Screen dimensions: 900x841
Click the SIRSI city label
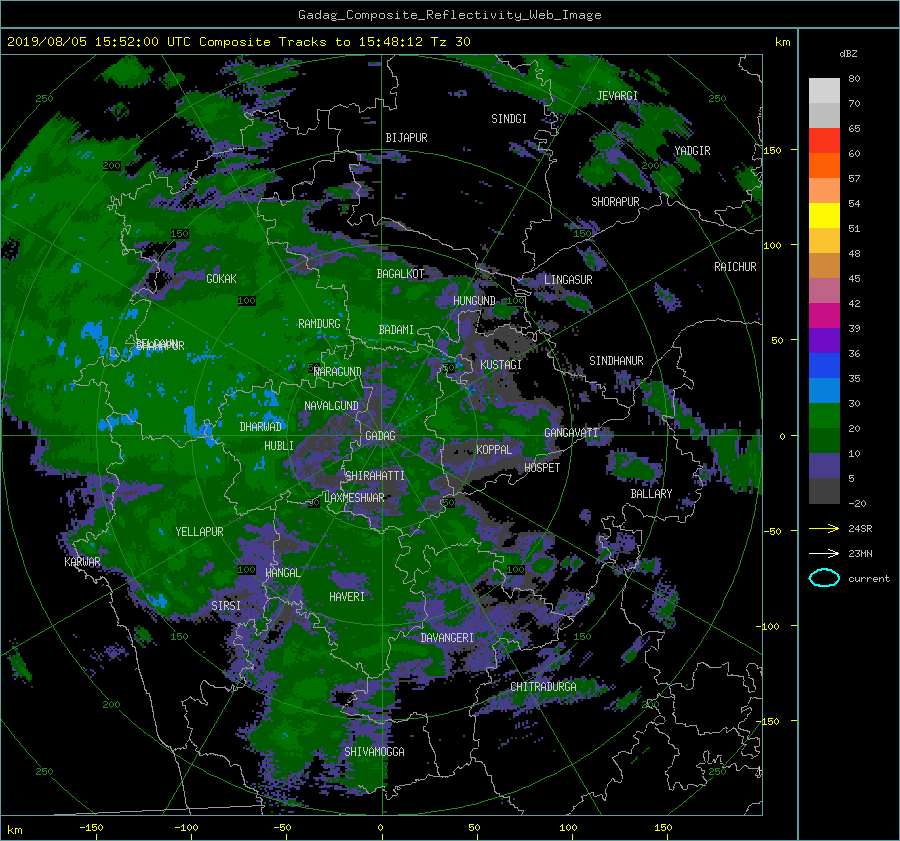pyautogui.click(x=226, y=606)
